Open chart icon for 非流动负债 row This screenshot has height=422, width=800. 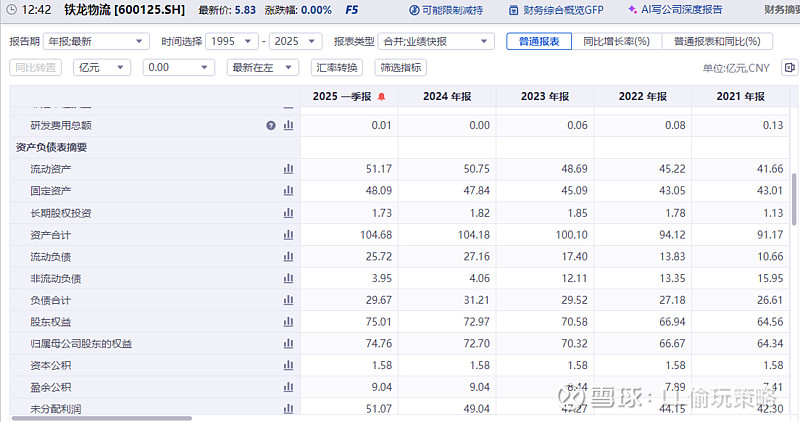[x=288, y=279]
